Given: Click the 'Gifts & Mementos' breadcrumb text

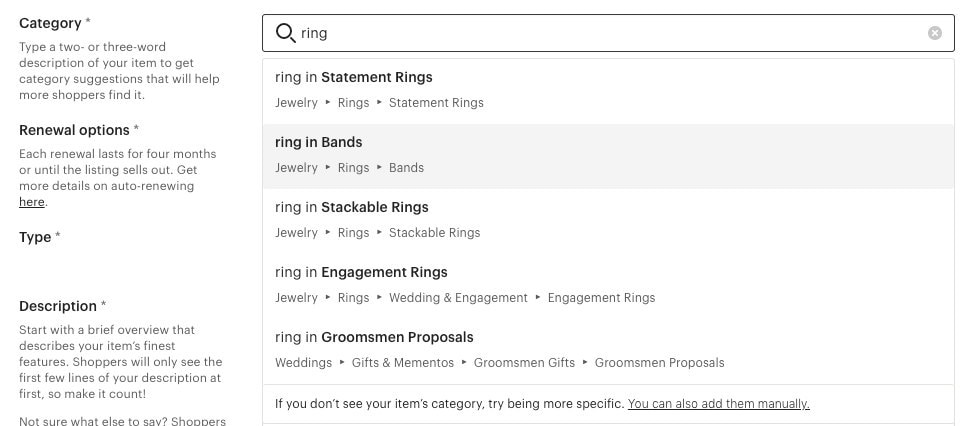Looking at the screenshot, I should [403, 363].
